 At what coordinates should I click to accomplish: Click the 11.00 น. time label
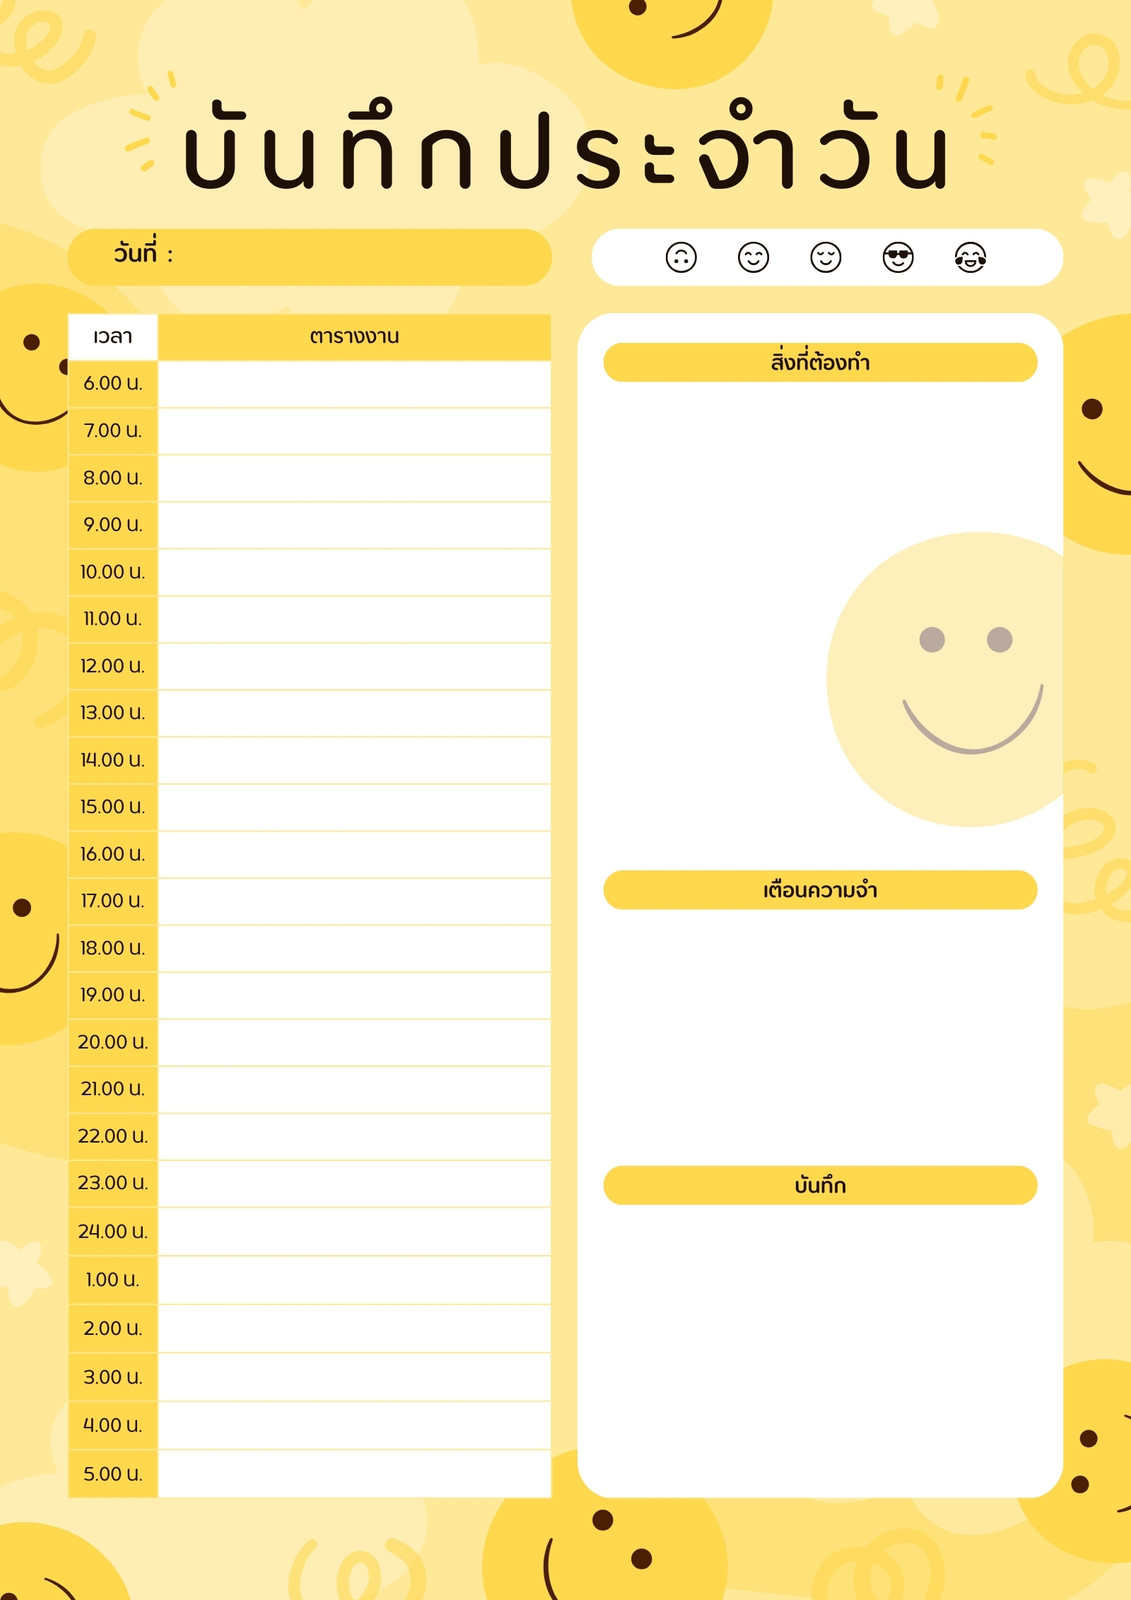pos(113,619)
